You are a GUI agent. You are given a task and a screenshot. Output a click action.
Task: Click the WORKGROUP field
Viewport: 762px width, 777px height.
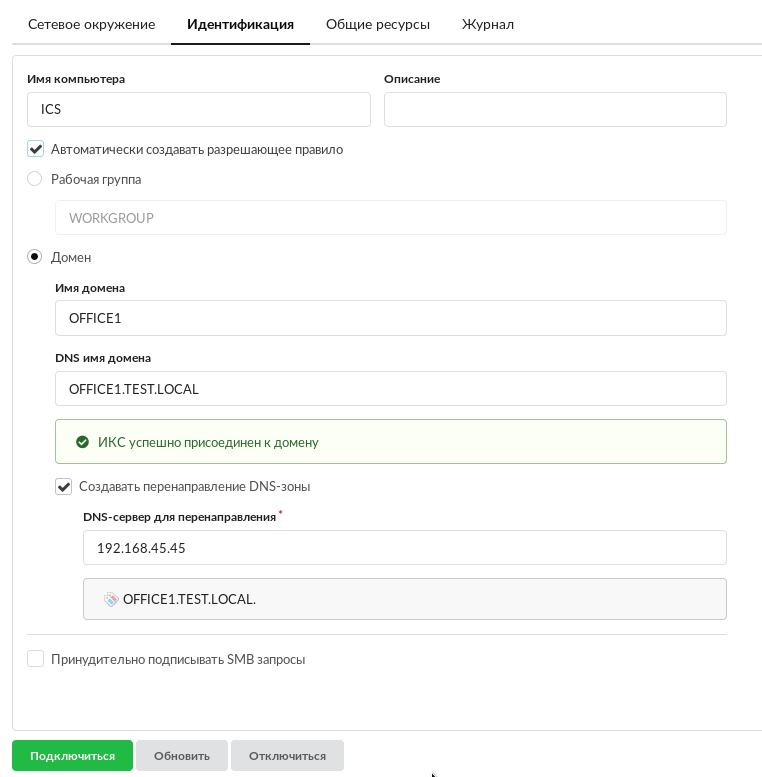point(390,218)
